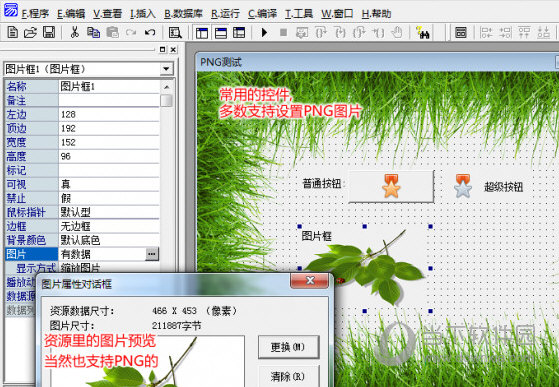This screenshot has width=559, height=387.
Task: Select the 宽度 property value 152
Action: (109, 142)
